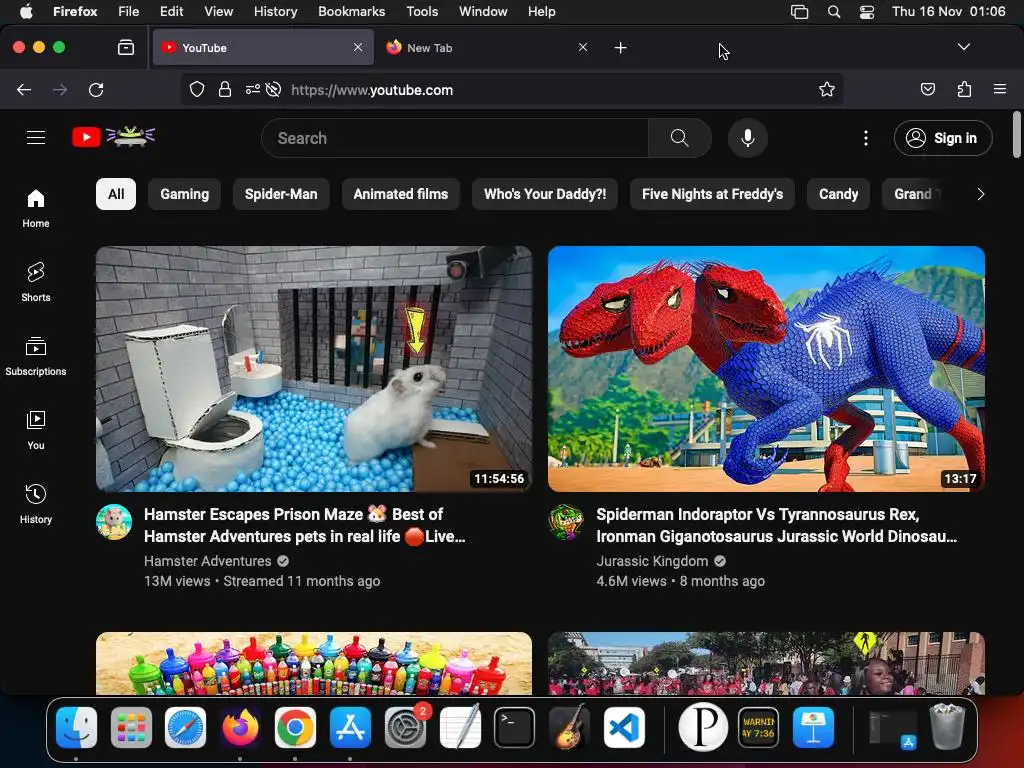Open a new tab with plus button
The height and width of the screenshot is (768, 1024).
point(620,47)
